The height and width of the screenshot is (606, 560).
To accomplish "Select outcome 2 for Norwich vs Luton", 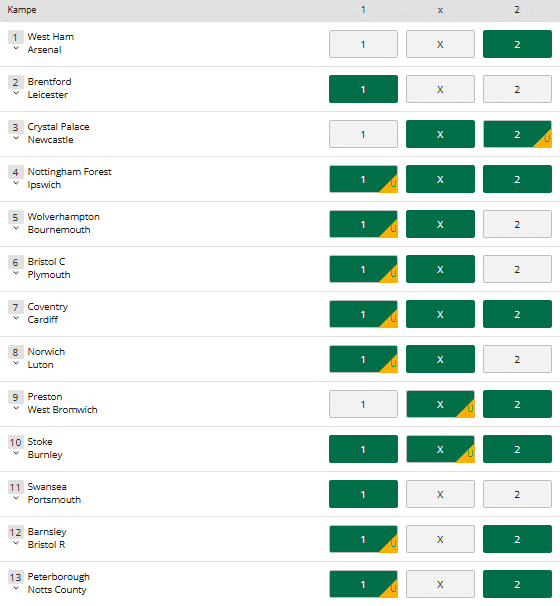I will (517, 359).
